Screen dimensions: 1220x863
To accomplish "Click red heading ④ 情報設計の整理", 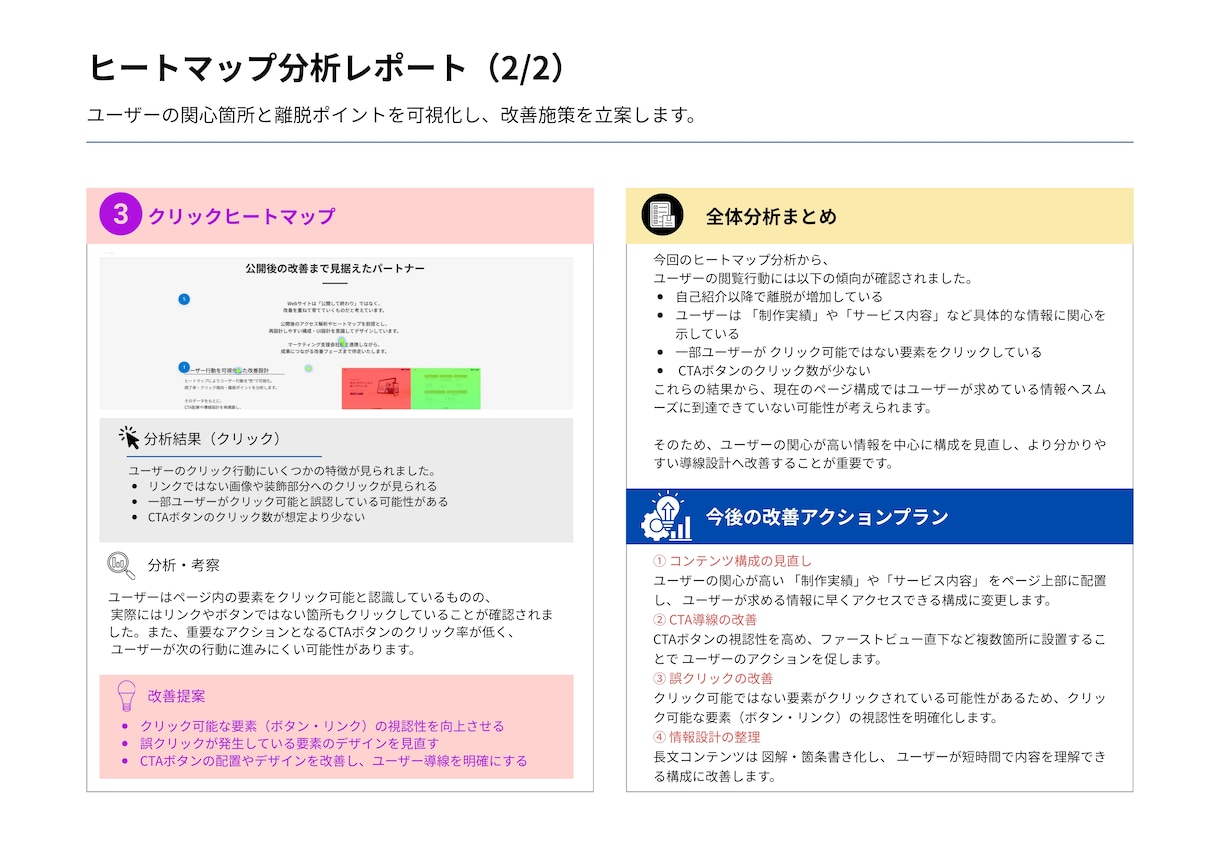I will (706, 737).
